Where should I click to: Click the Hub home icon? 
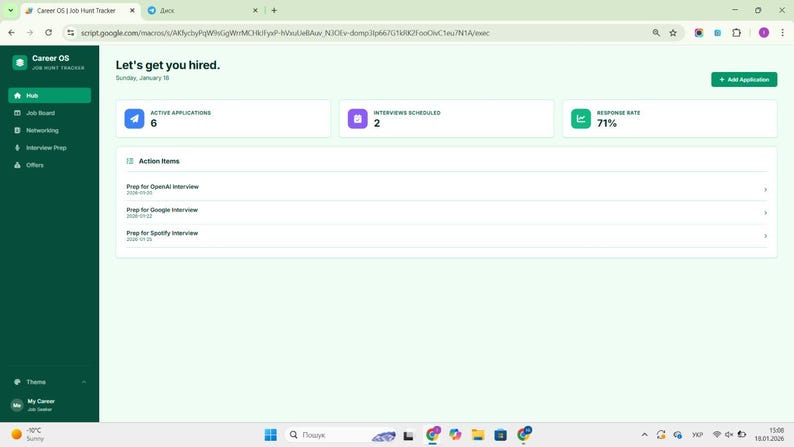(x=17, y=95)
